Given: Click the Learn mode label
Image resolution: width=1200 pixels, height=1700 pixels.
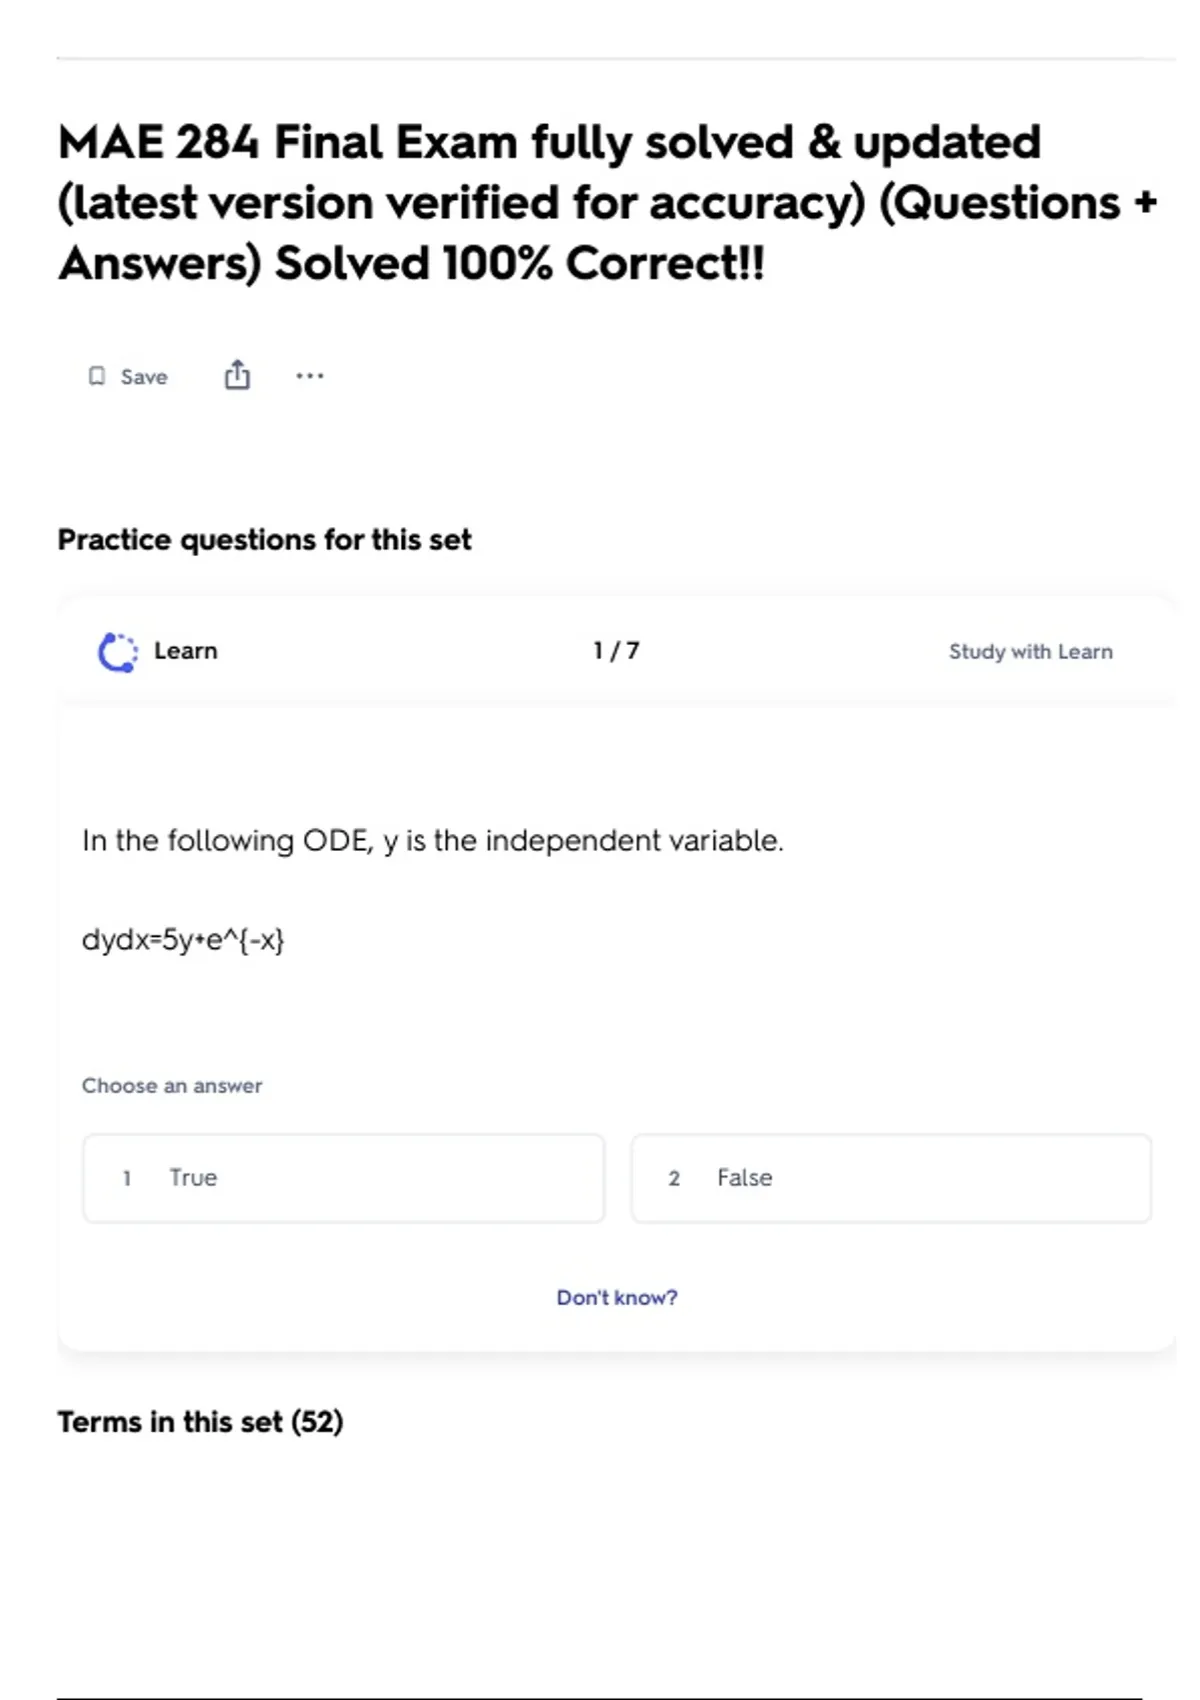Looking at the screenshot, I should click(186, 651).
